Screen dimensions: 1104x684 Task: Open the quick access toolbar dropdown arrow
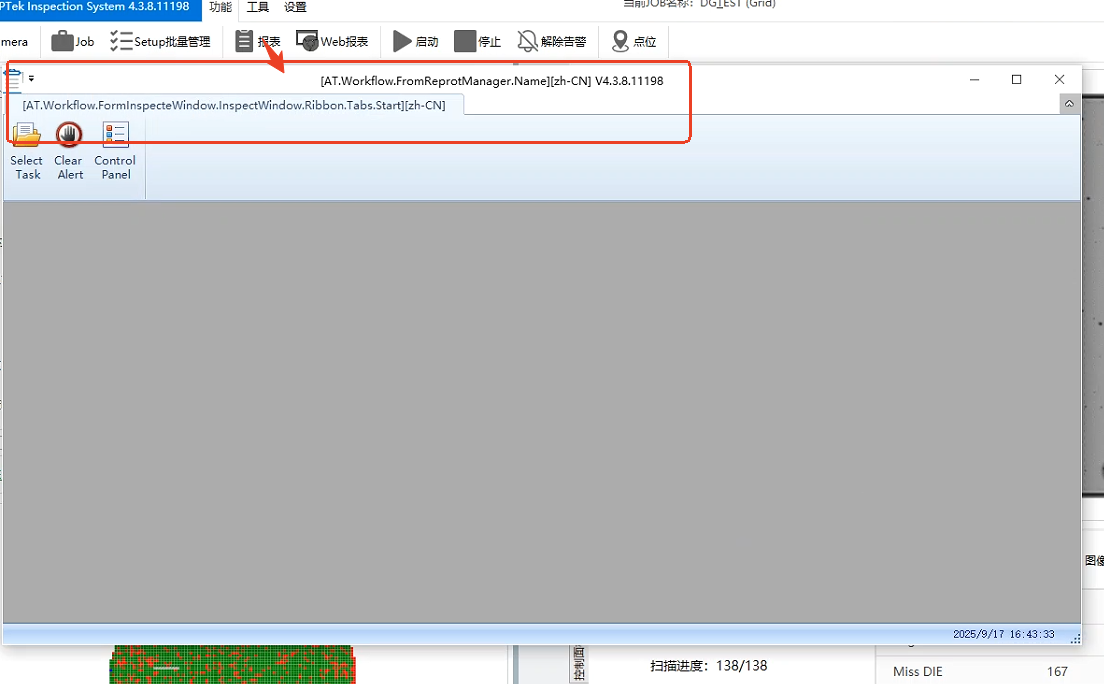coord(31,78)
